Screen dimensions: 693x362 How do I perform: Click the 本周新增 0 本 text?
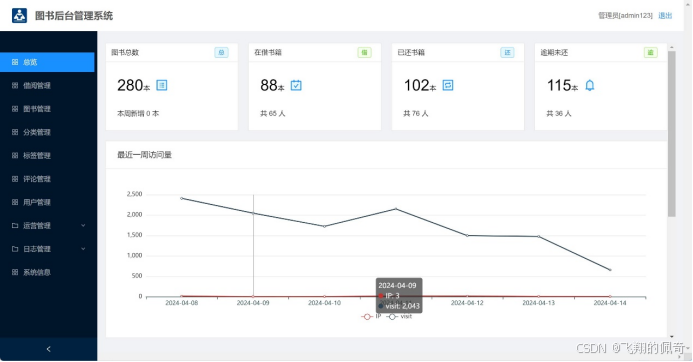[x=138, y=114]
